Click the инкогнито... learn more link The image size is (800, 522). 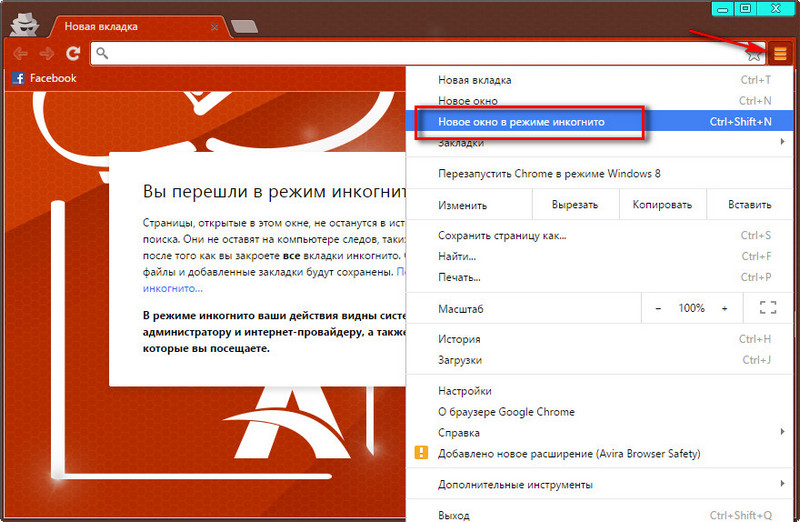tap(172, 288)
